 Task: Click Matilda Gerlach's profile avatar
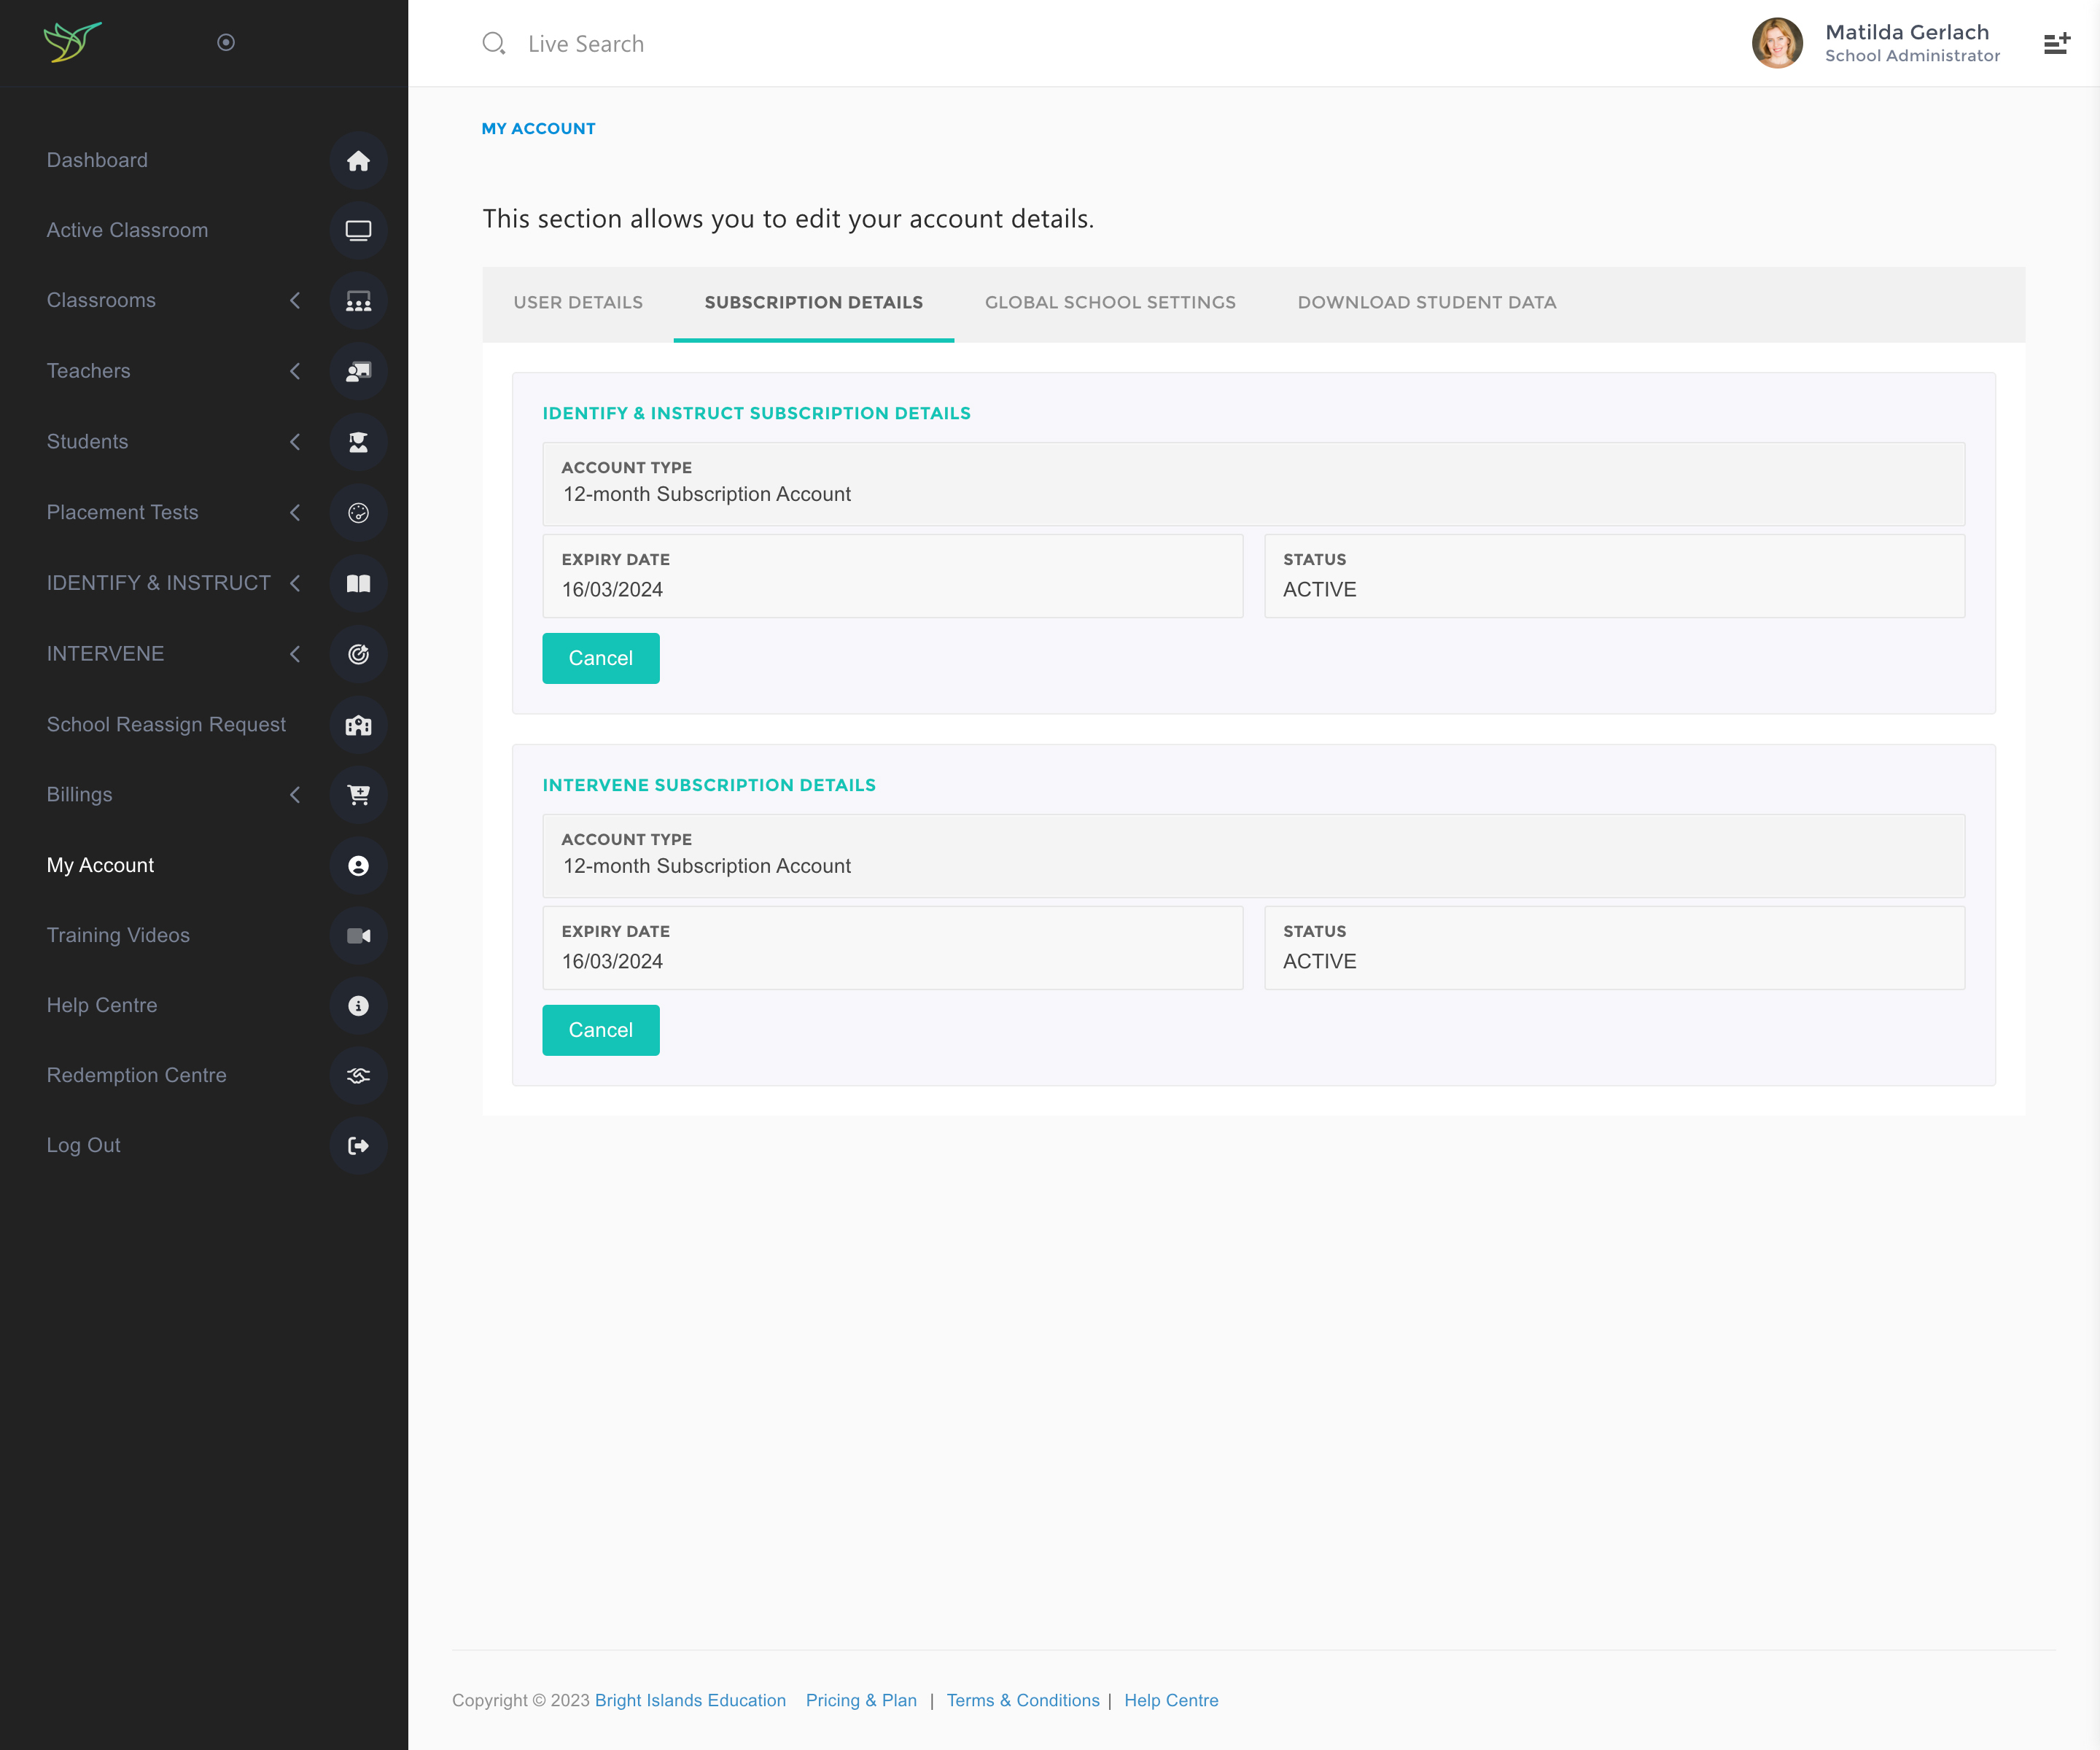click(x=1776, y=44)
